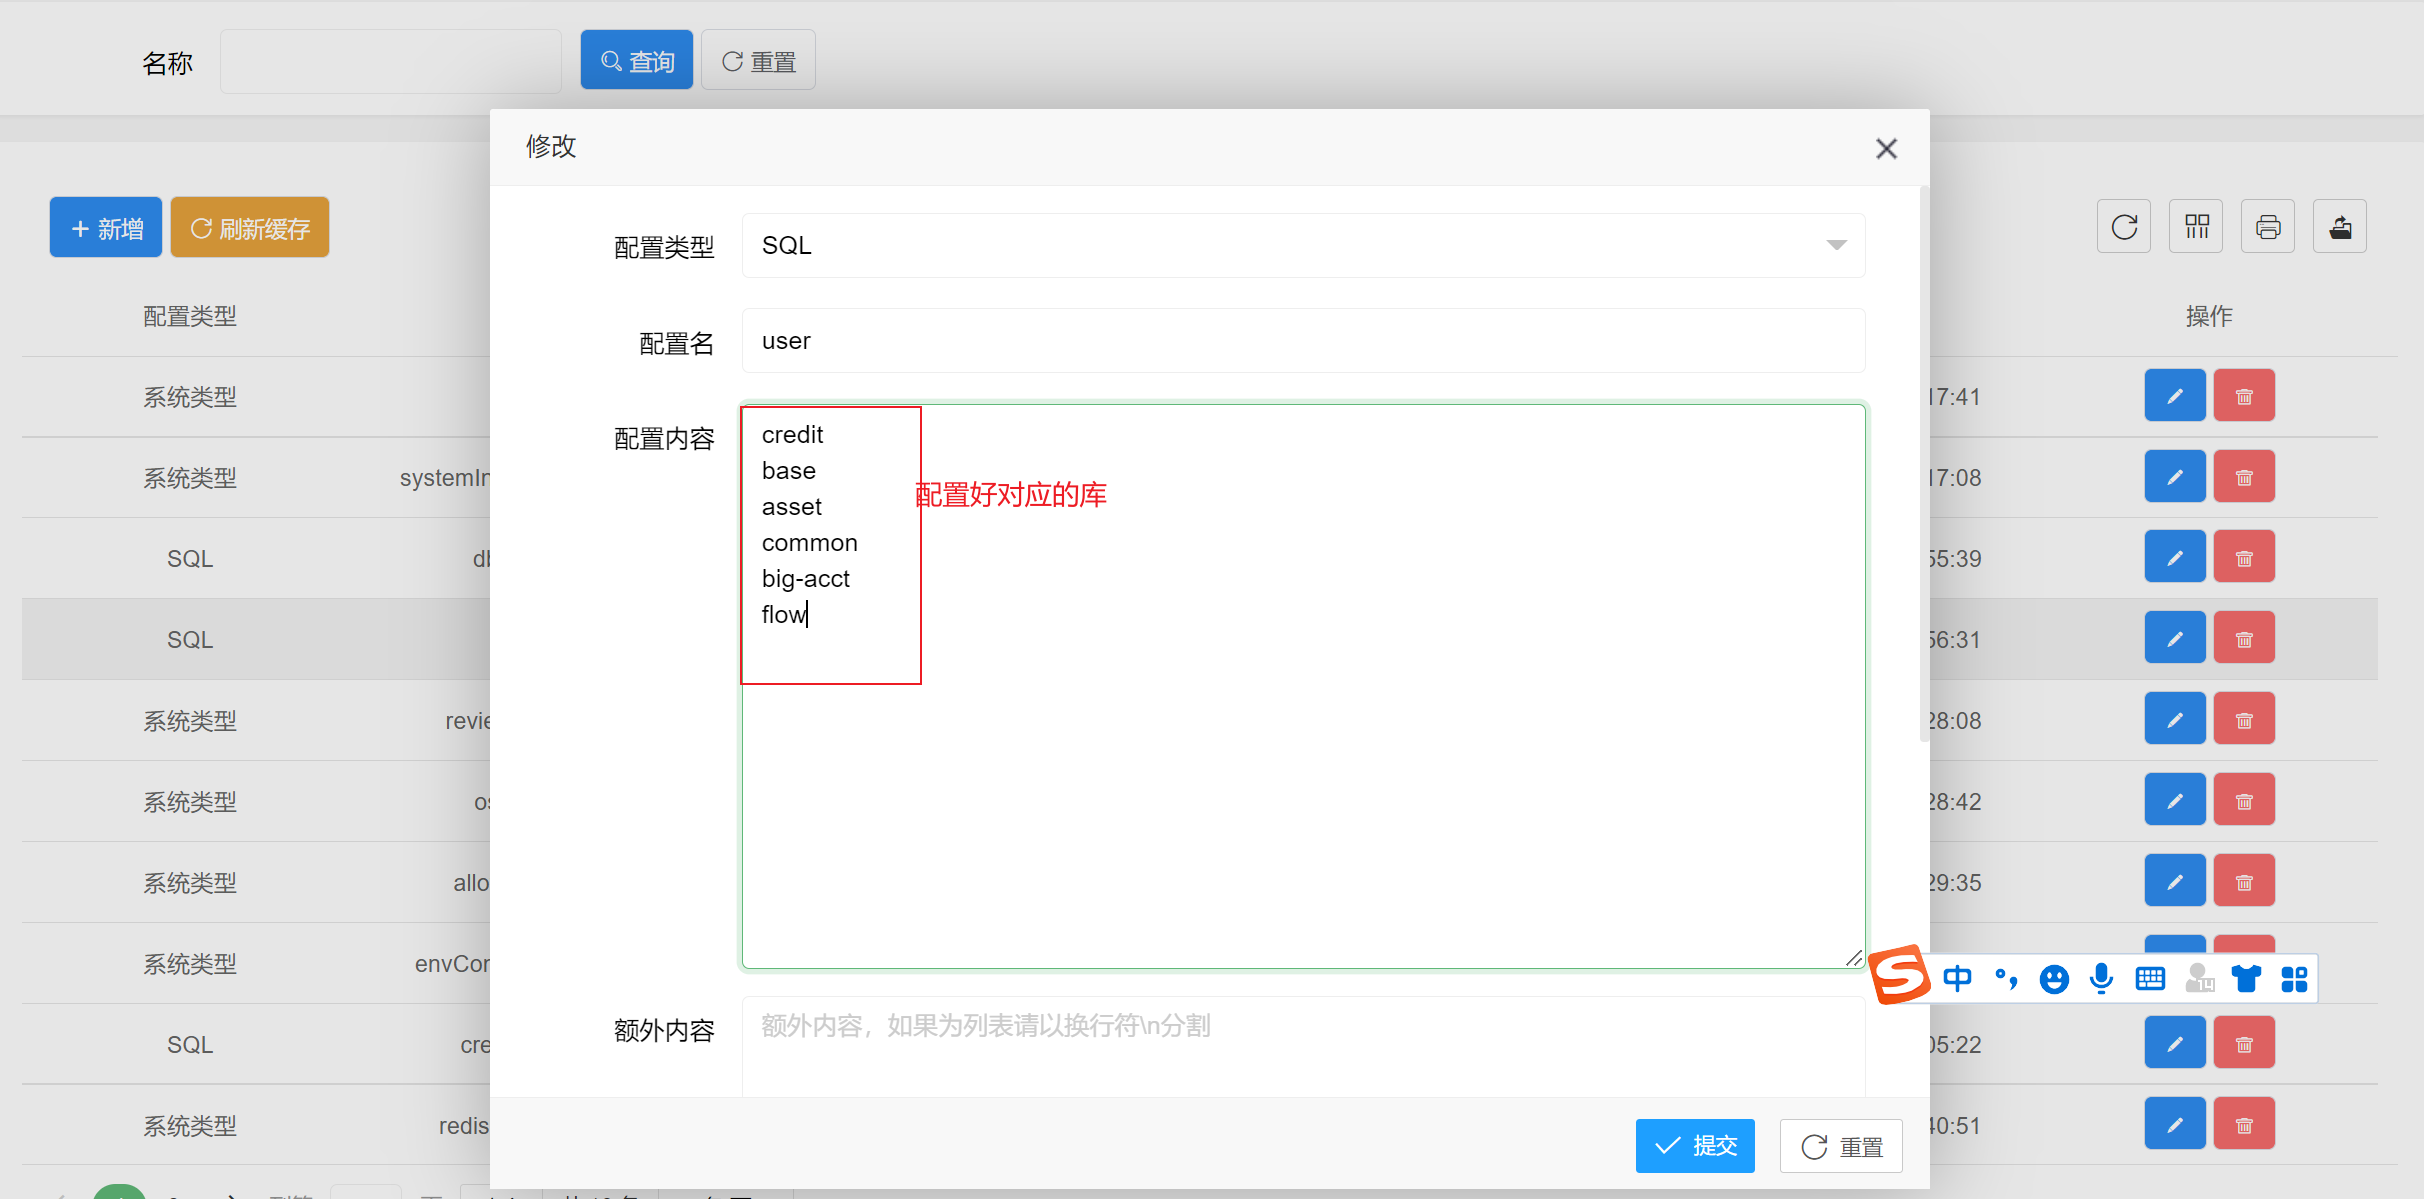
Task: Click the refresh table icon in toolbar
Action: [2124, 227]
